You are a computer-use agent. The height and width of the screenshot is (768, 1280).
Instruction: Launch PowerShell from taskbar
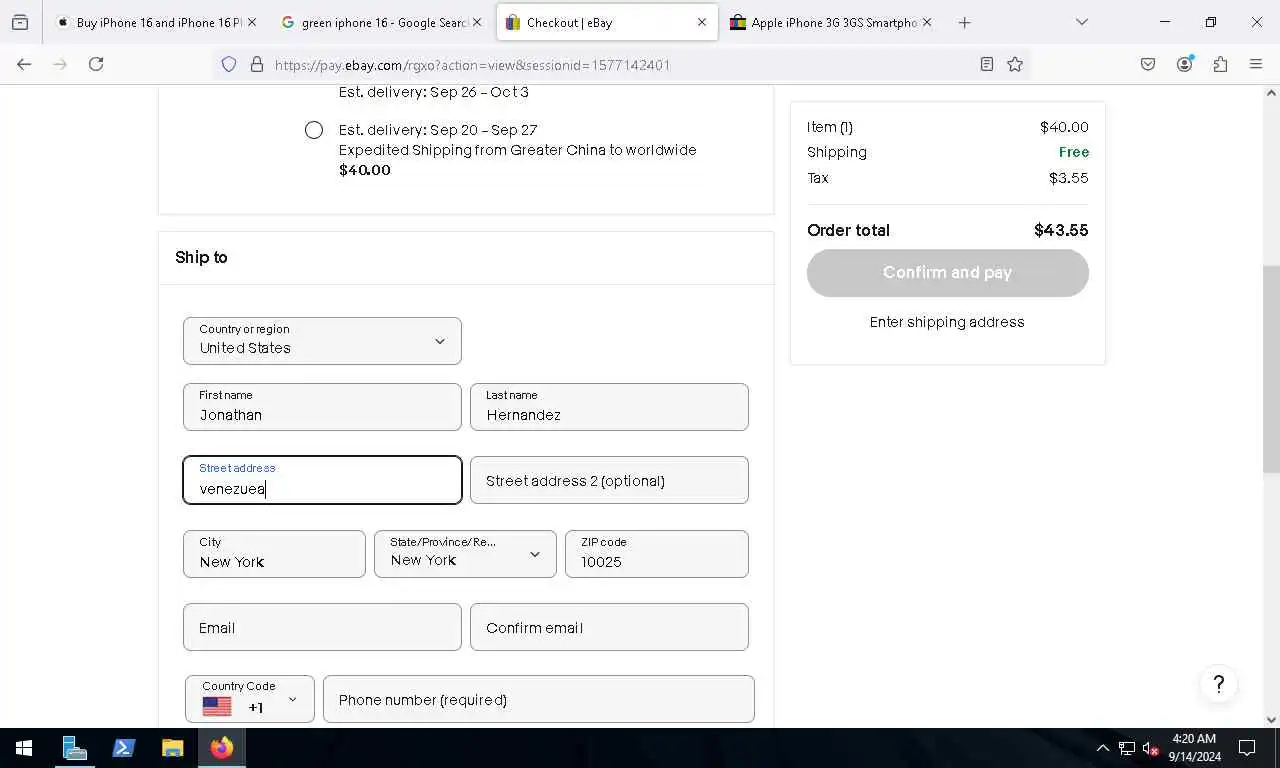pos(123,748)
